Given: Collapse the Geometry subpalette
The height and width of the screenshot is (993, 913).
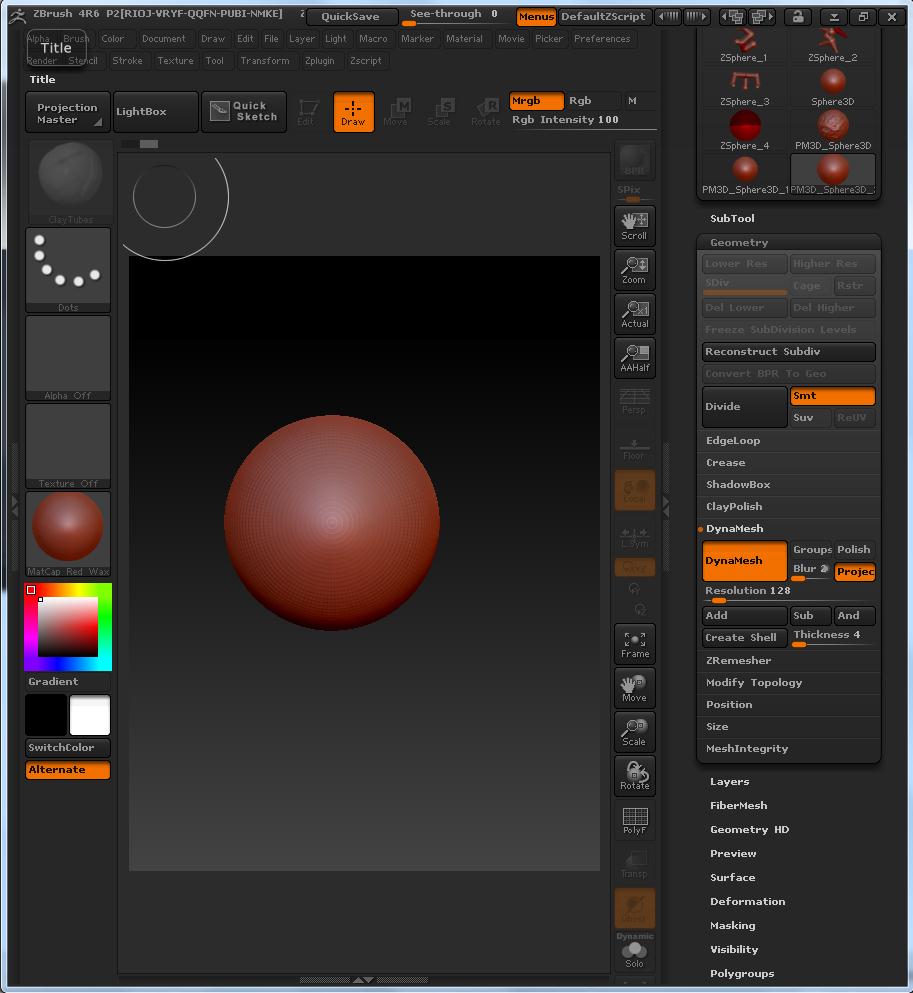Looking at the screenshot, I should [738, 242].
